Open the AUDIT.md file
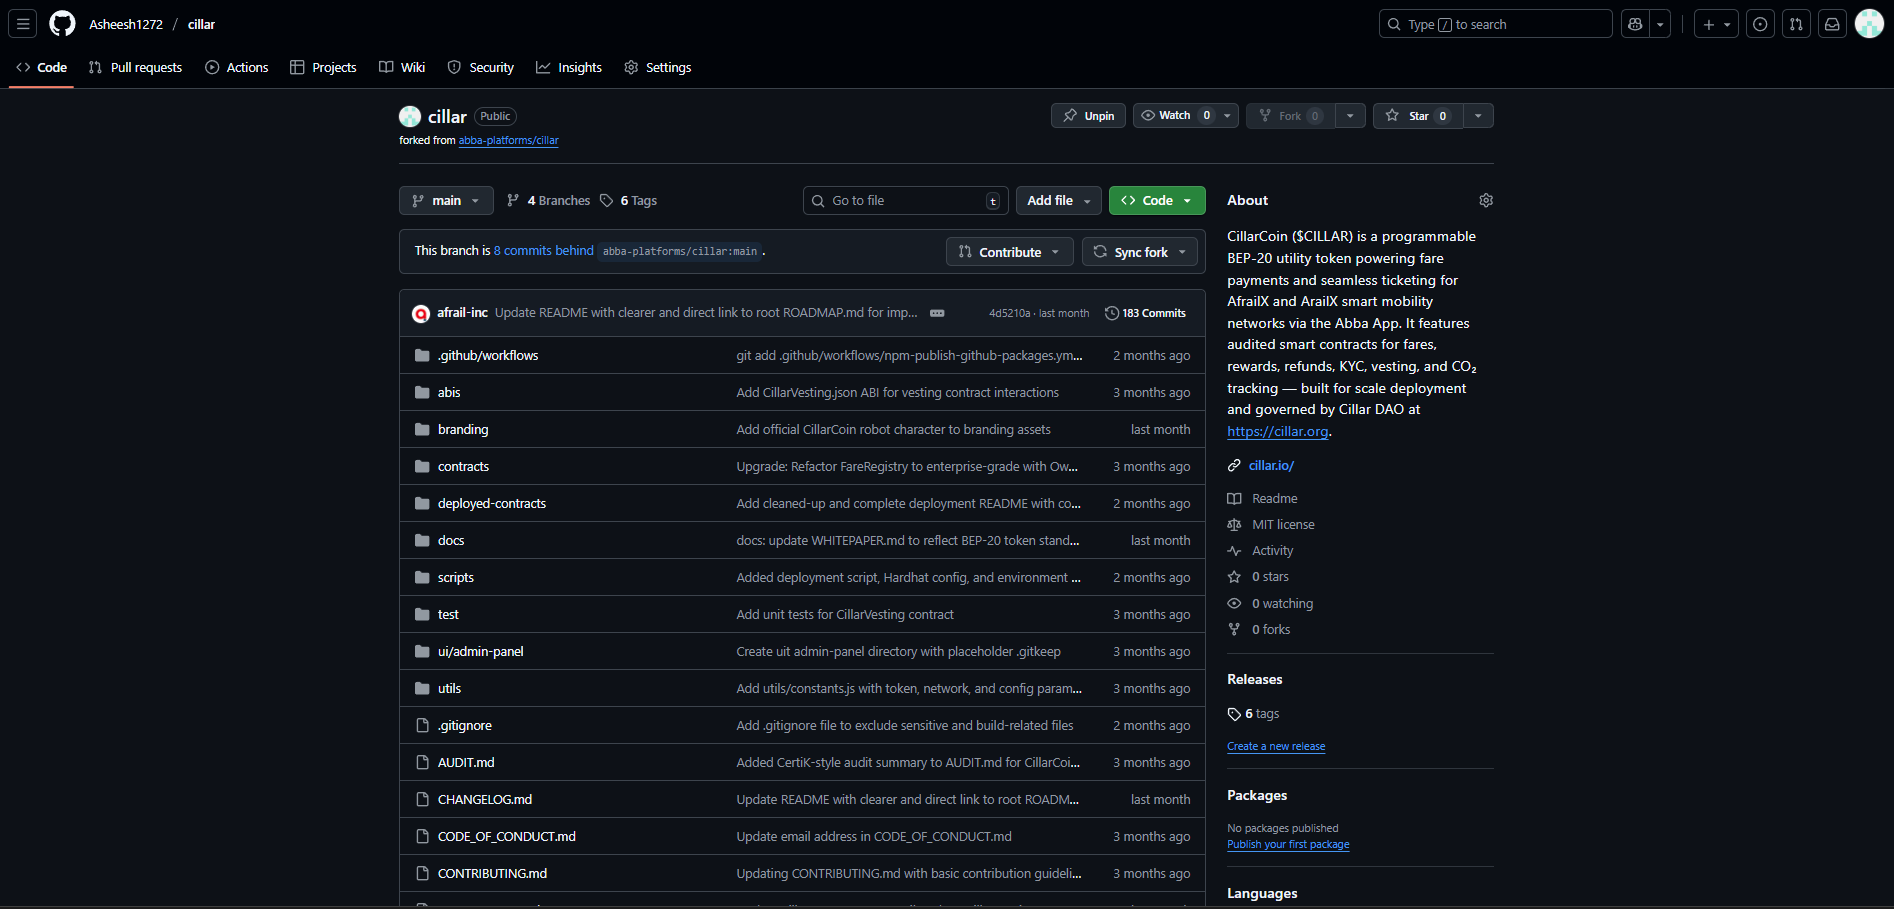 [466, 762]
